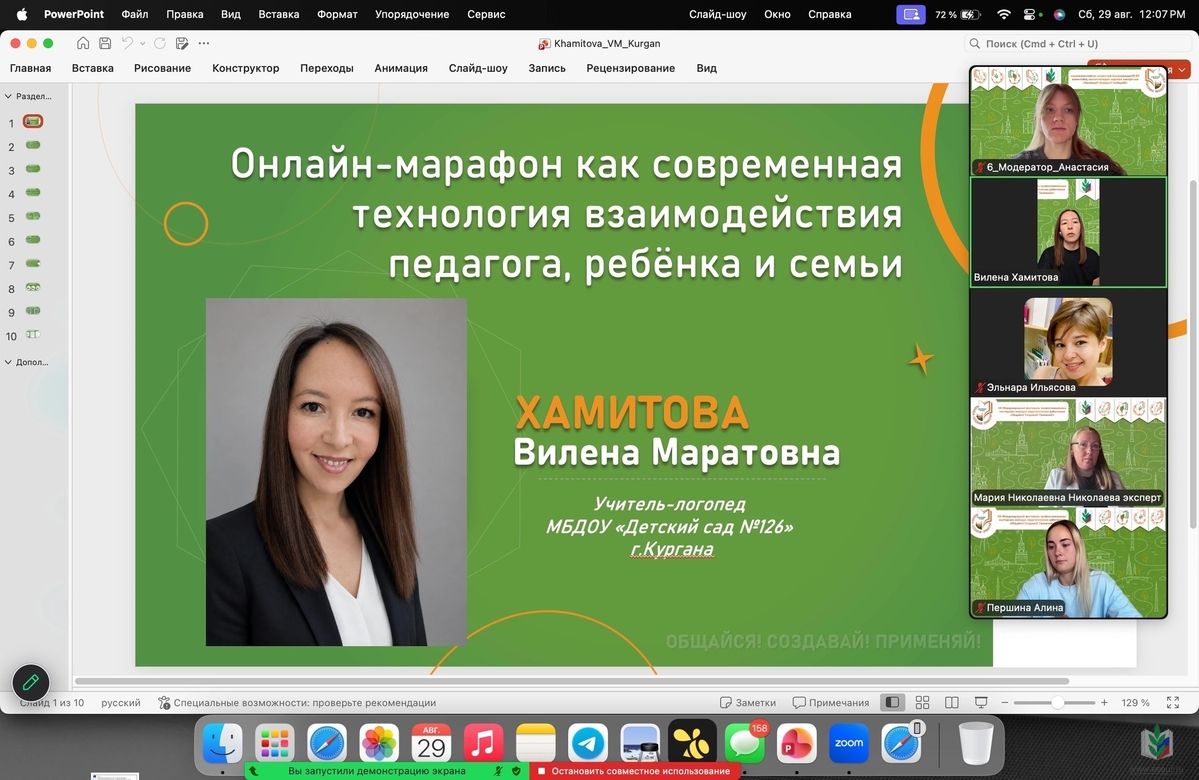Image resolution: width=1199 pixels, height=780 pixels.
Task: Click the Home icon in title bar
Action: (x=83, y=44)
